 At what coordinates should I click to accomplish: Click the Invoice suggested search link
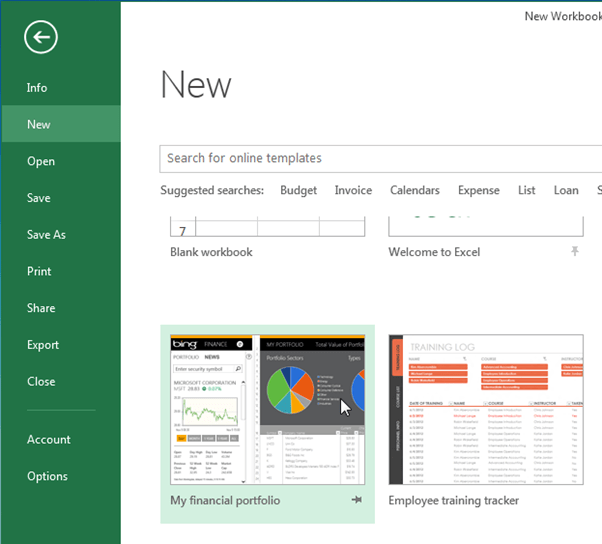coord(353,190)
